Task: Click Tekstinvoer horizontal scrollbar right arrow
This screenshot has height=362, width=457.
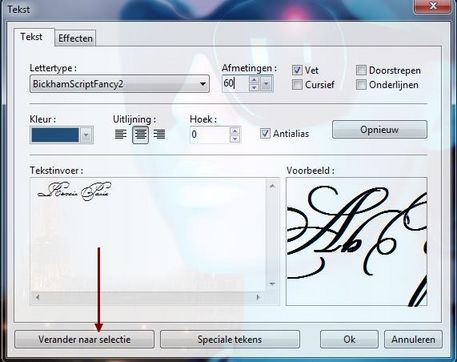Action: tap(258, 297)
